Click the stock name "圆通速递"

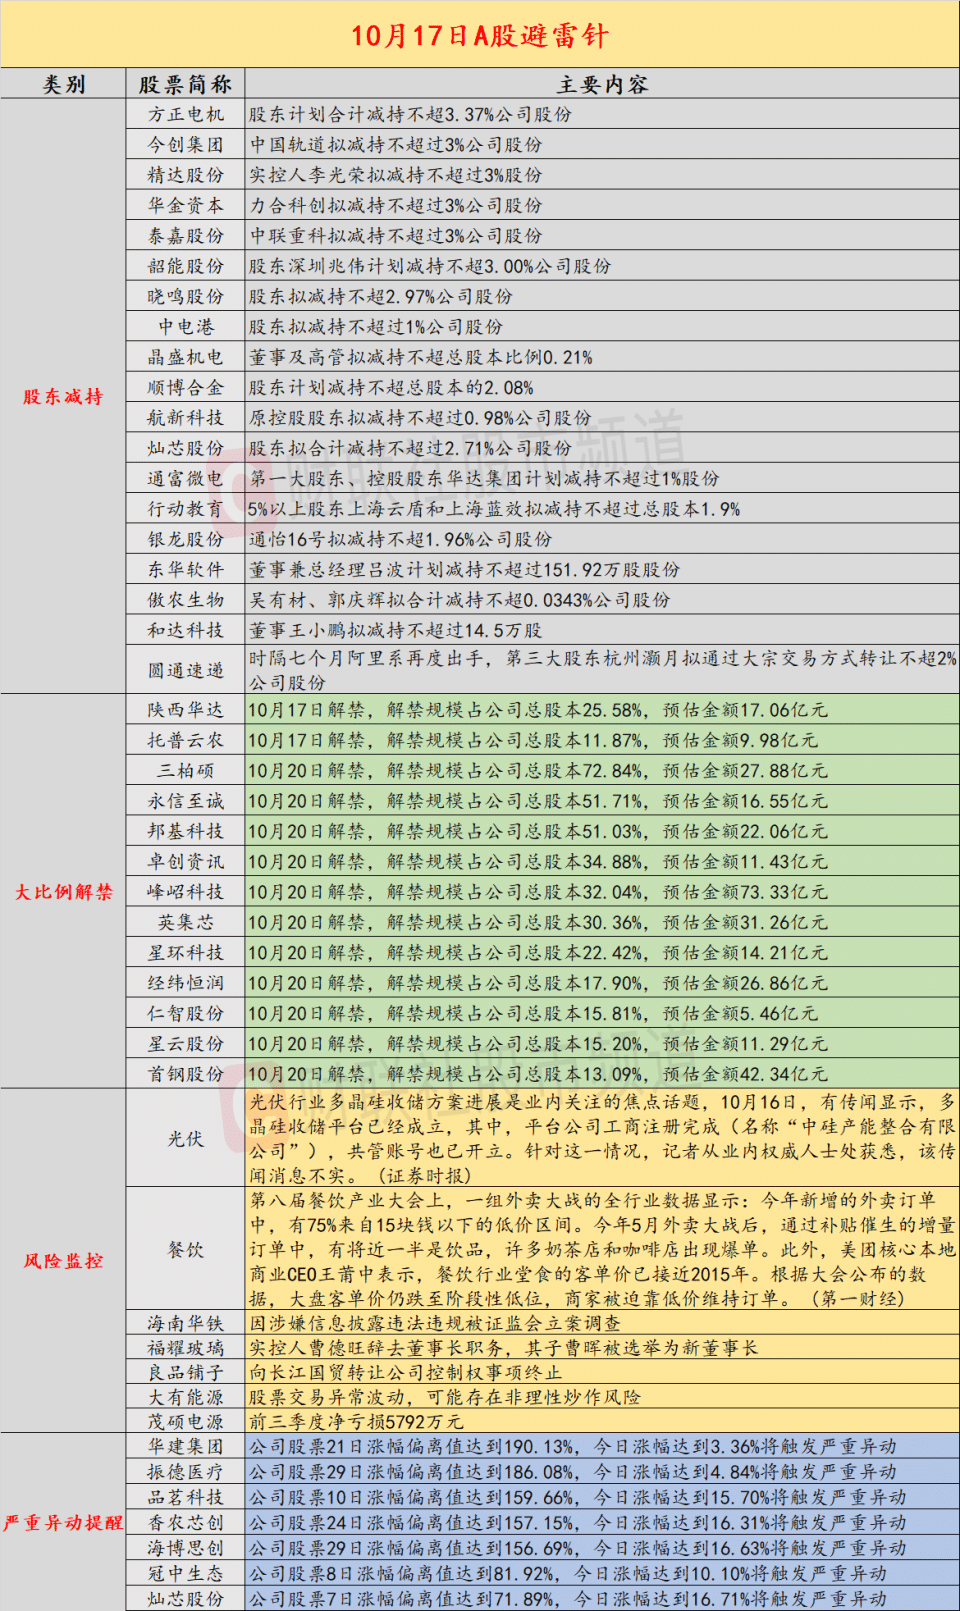[185, 670]
